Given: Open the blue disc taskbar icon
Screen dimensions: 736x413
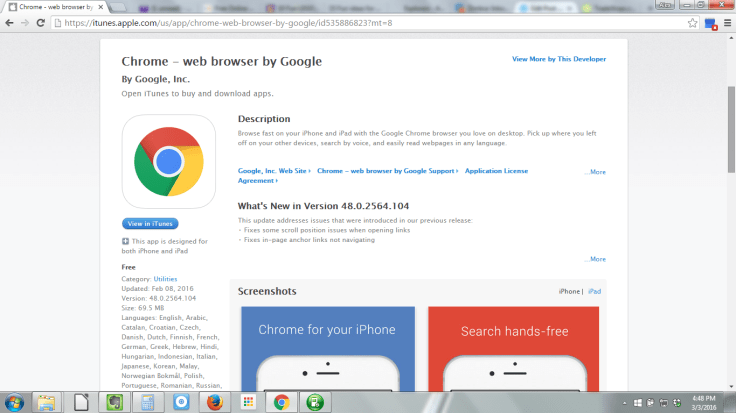Looking at the screenshot, I should tap(181, 403).
